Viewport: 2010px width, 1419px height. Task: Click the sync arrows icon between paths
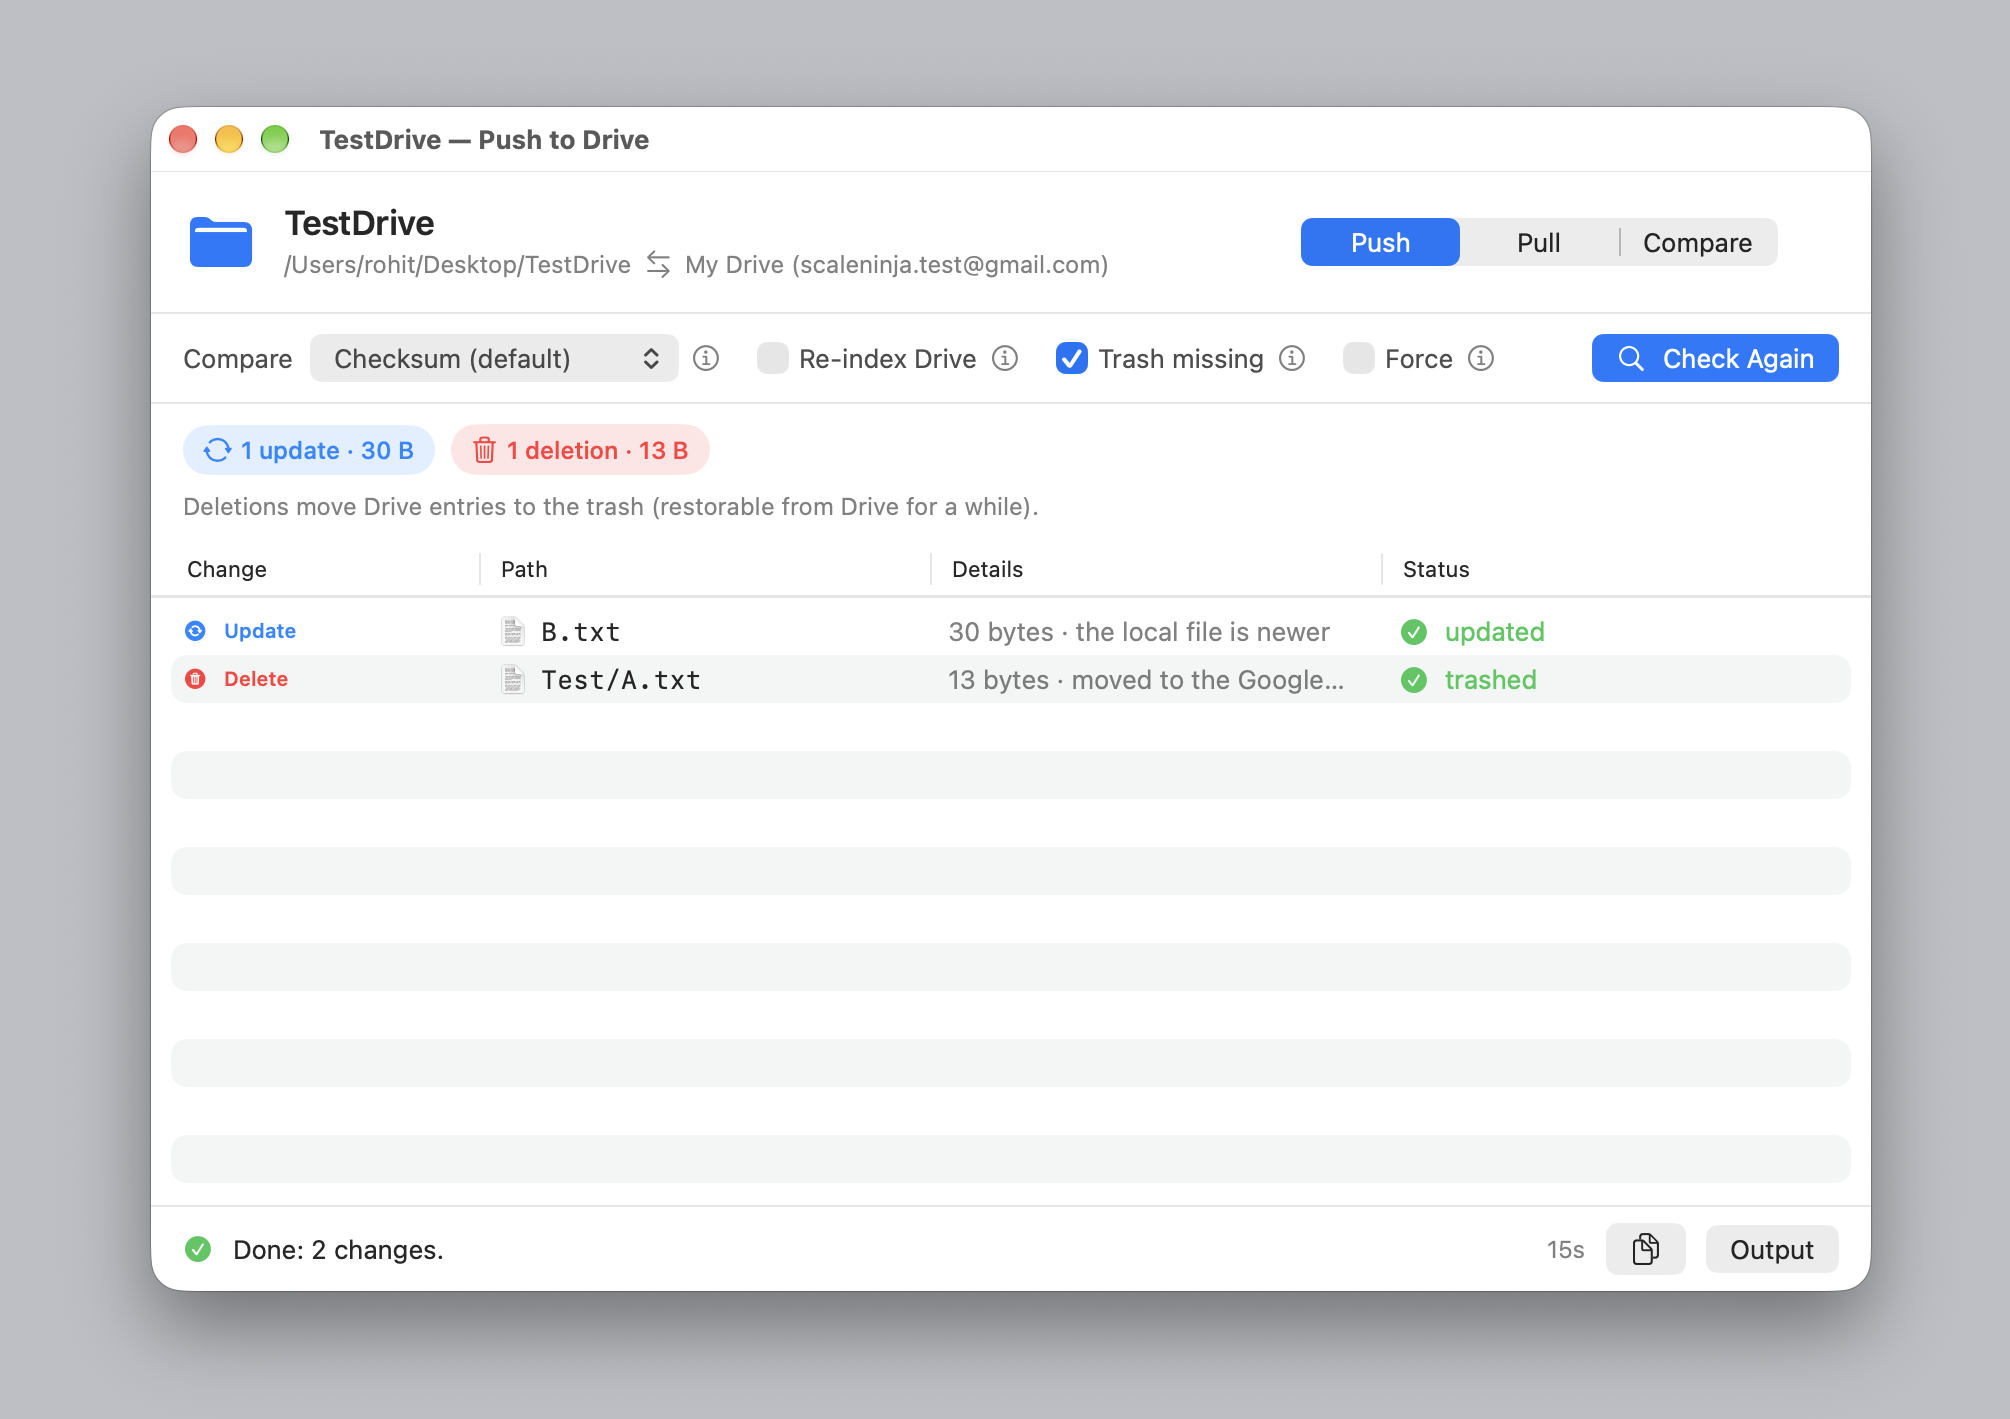point(658,264)
